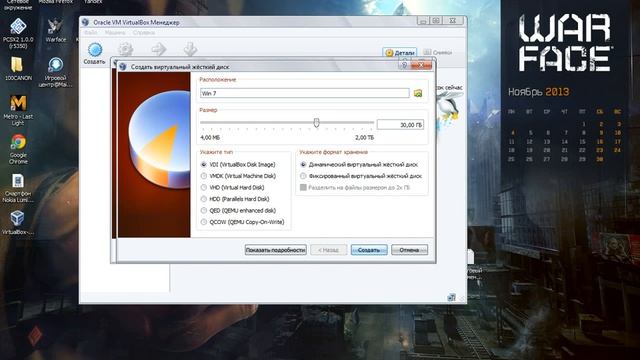
Task: Switch to Снимки tab in VirtualBox Manager
Action: pos(438,52)
